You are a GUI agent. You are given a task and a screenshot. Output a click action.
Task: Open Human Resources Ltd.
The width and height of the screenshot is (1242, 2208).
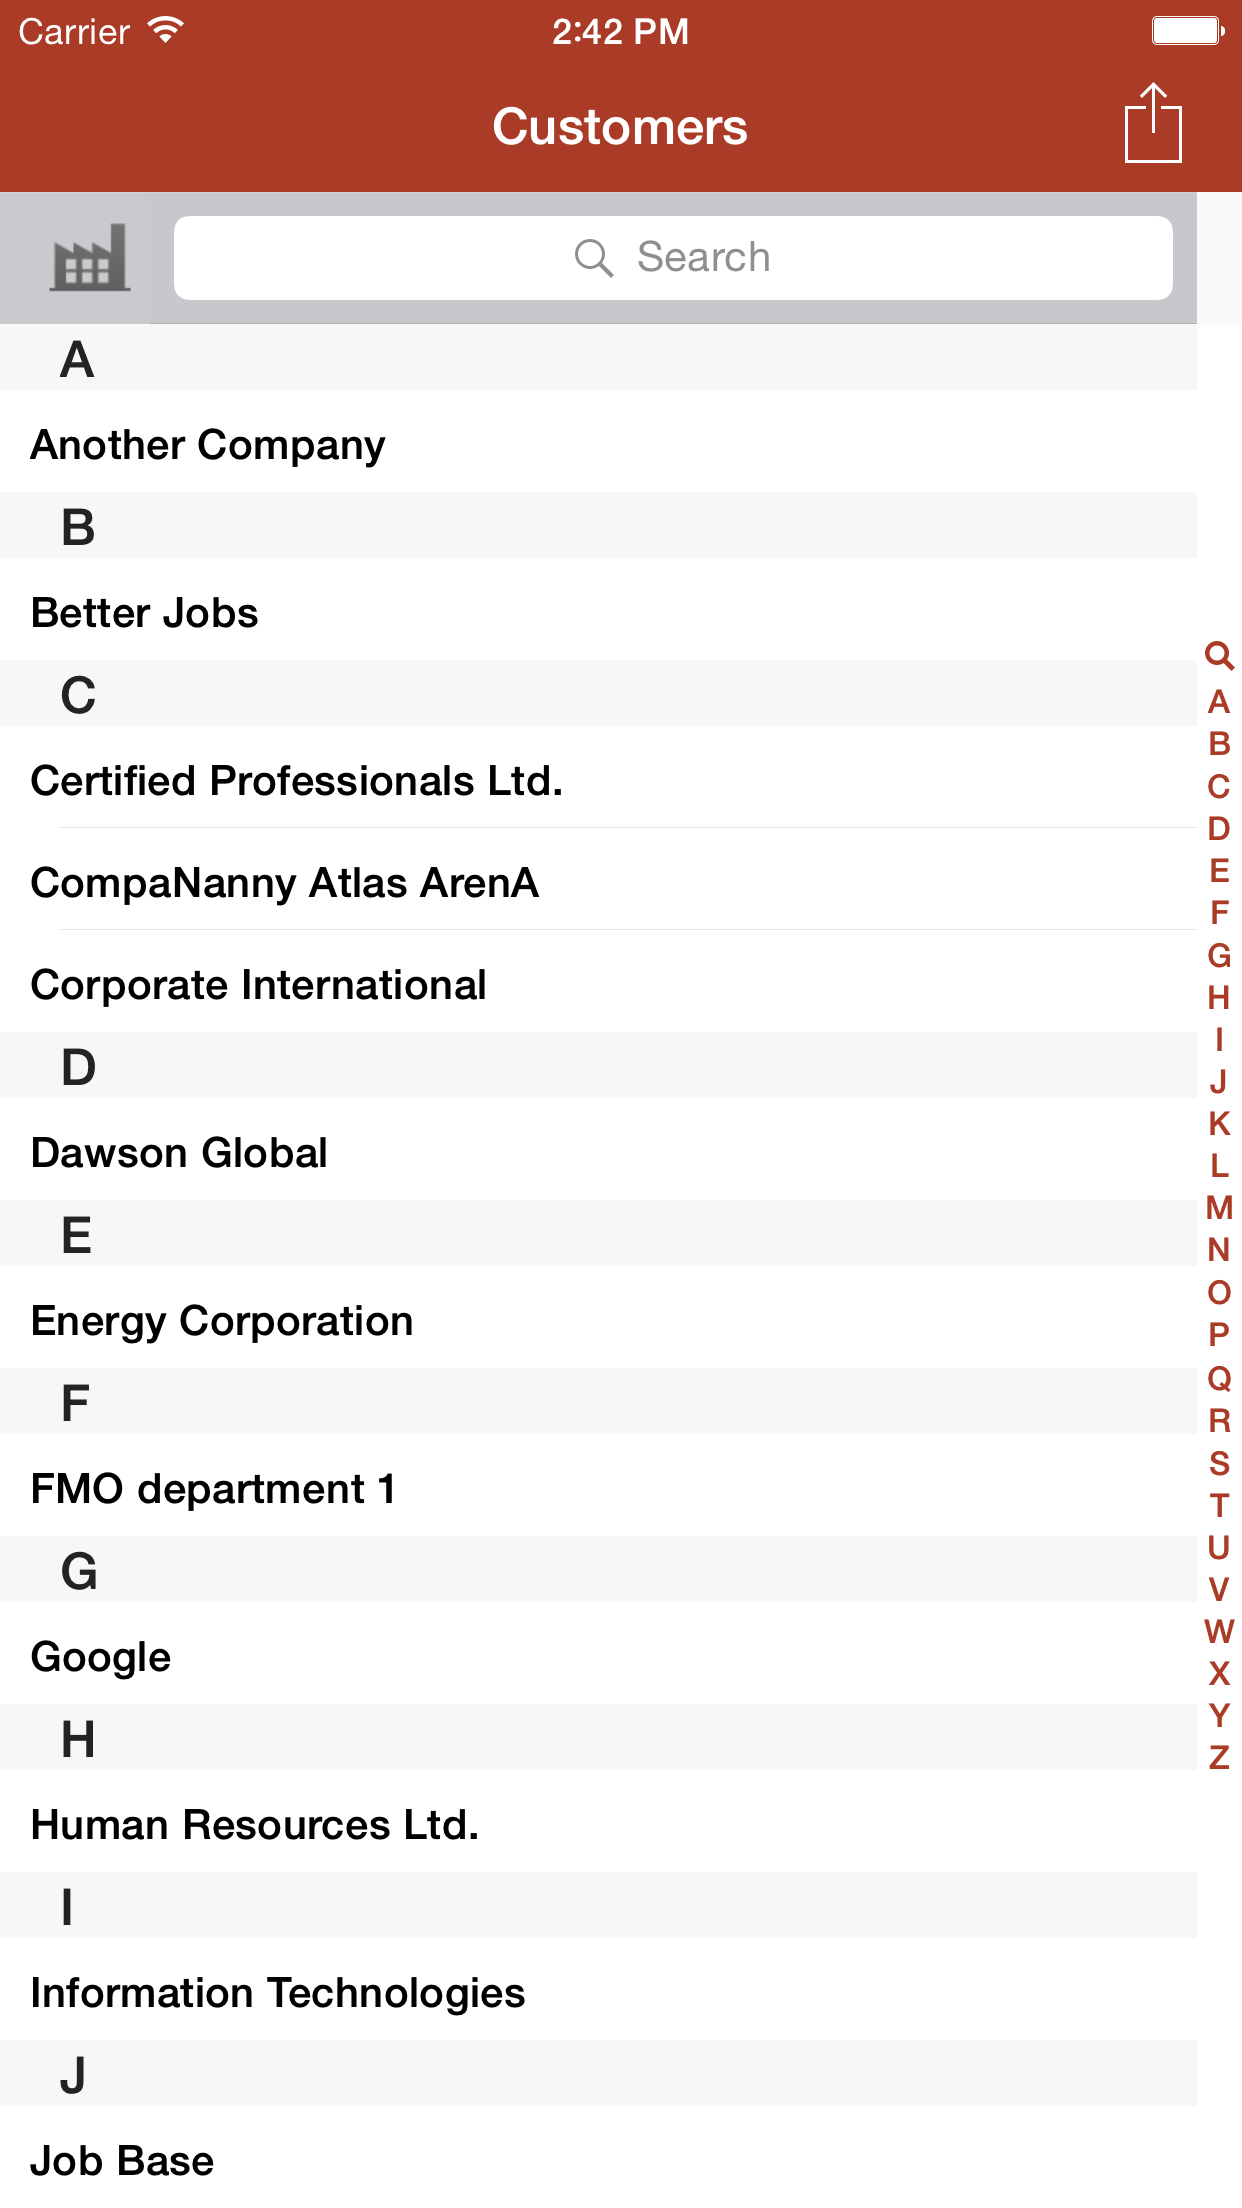pyautogui.click(x=255, y=1825)
